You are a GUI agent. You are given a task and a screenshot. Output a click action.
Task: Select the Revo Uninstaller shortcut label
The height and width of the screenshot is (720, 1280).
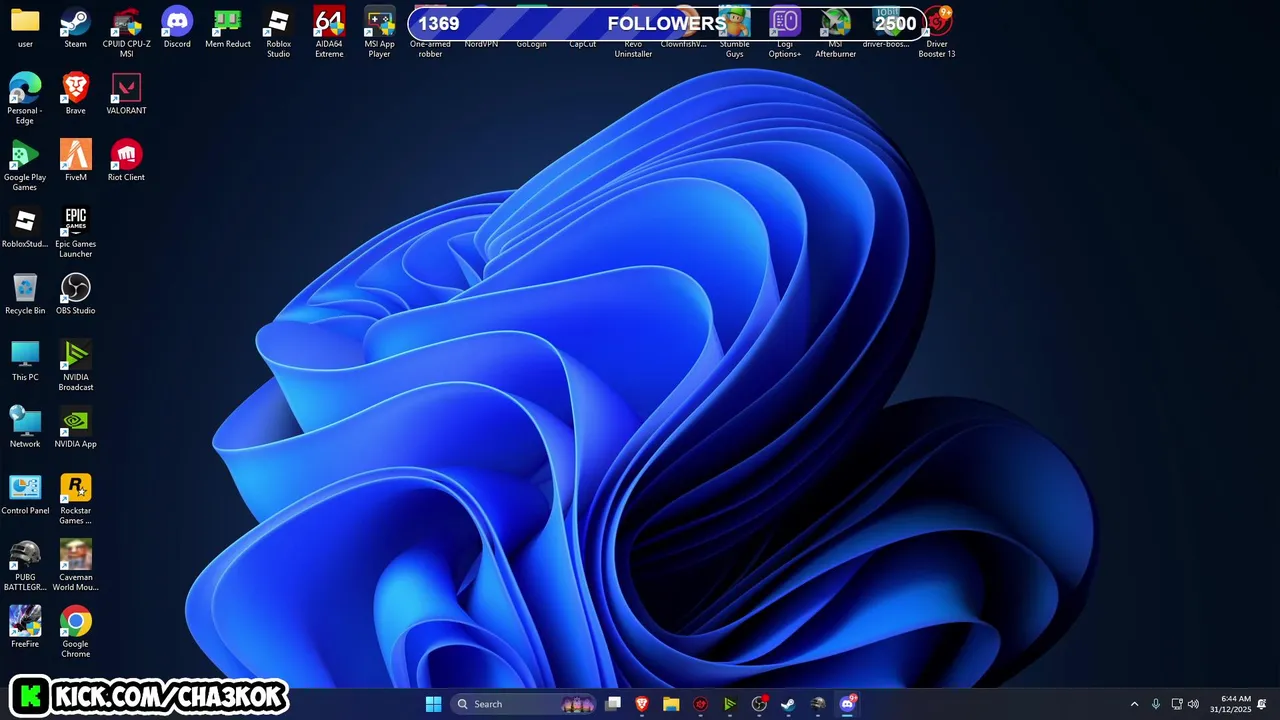(633, 49)
